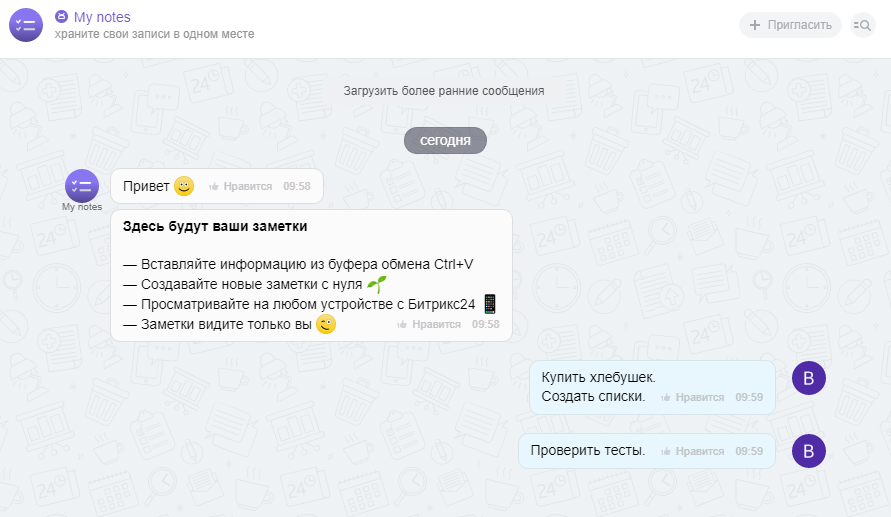Image resolution: width=891 pixels, height=517 pixels.
Task: Click the line Вставляйте информацию из буфера обмена
Action: tap(298, 264)
